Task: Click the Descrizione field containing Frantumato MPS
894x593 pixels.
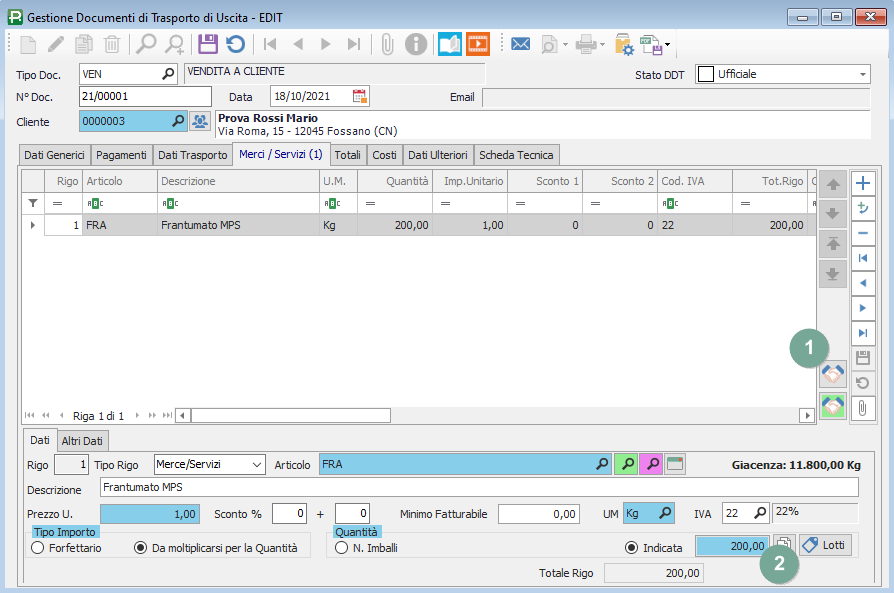Action: [478, 488]
